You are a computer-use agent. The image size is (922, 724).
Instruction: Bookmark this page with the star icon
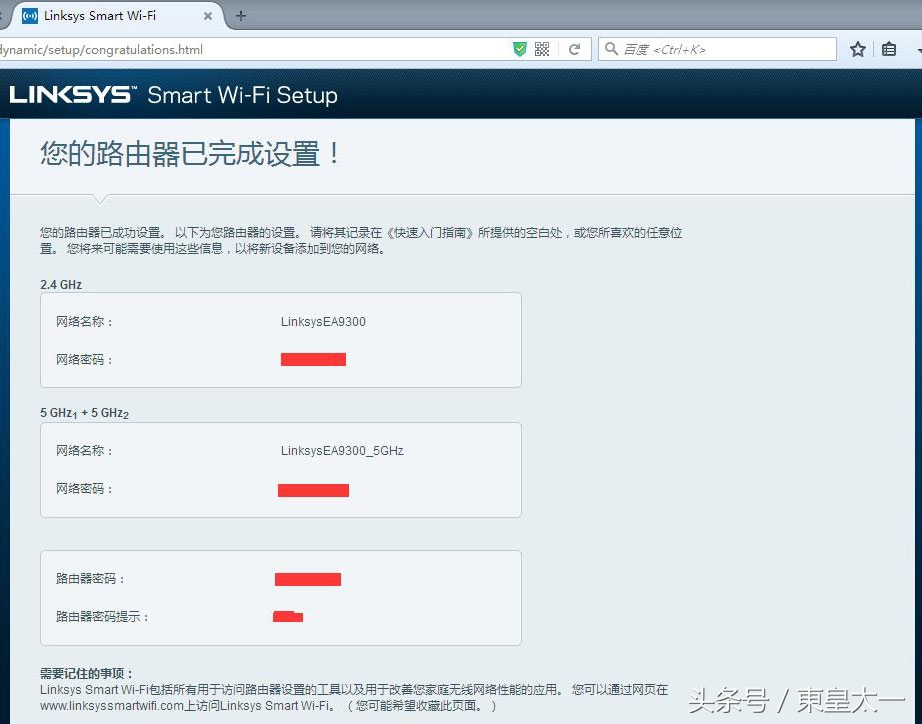pos(857,48)
